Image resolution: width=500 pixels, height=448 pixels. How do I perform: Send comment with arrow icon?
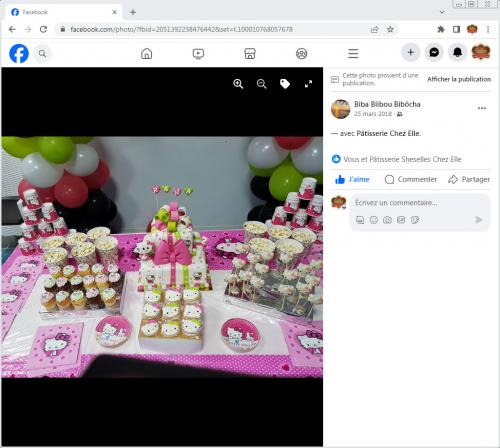[479, 220]
